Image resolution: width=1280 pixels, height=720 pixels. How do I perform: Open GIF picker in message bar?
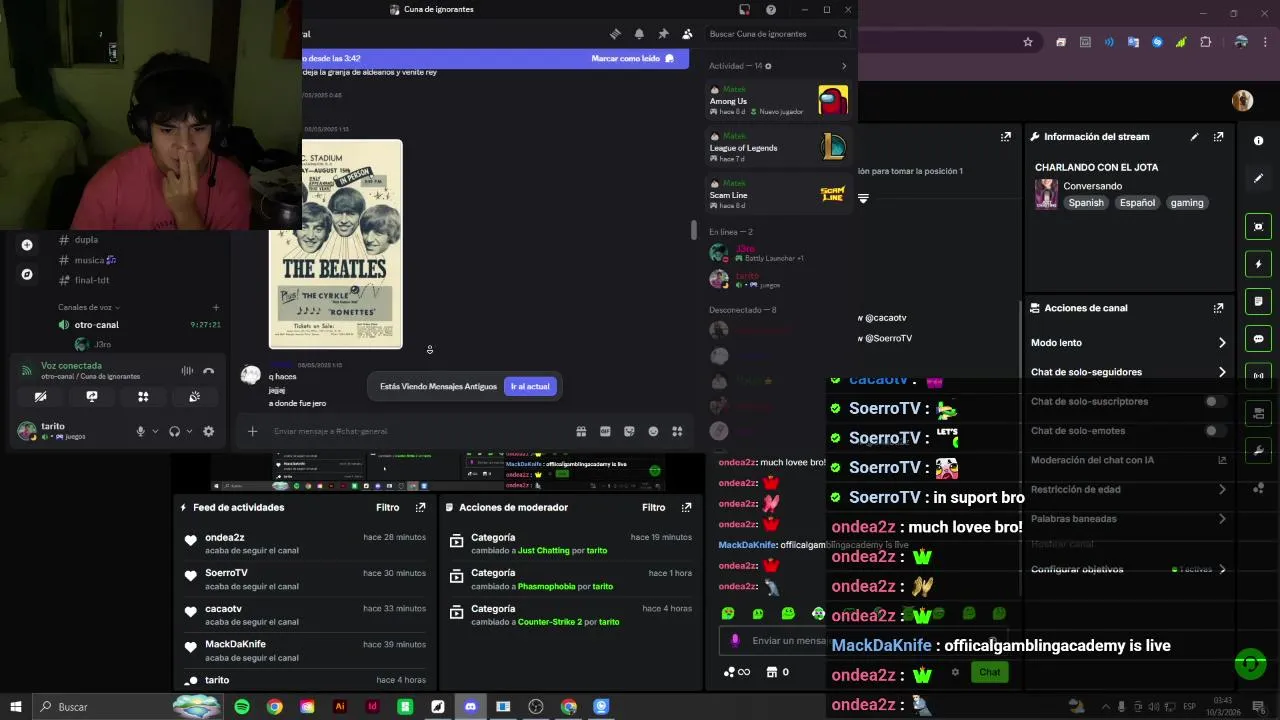point(605,431)
